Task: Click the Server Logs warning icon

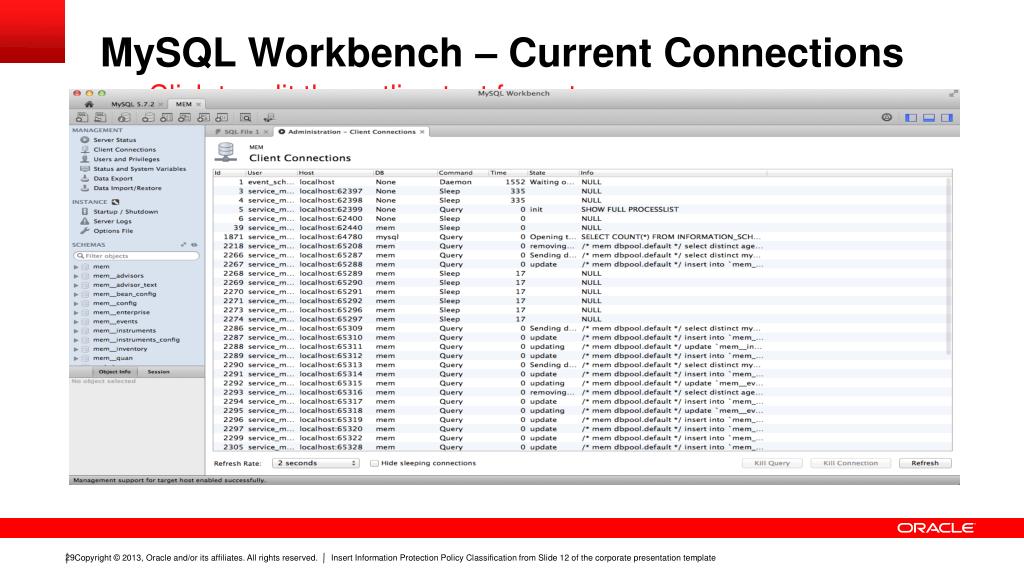Action: click(84, 221)
